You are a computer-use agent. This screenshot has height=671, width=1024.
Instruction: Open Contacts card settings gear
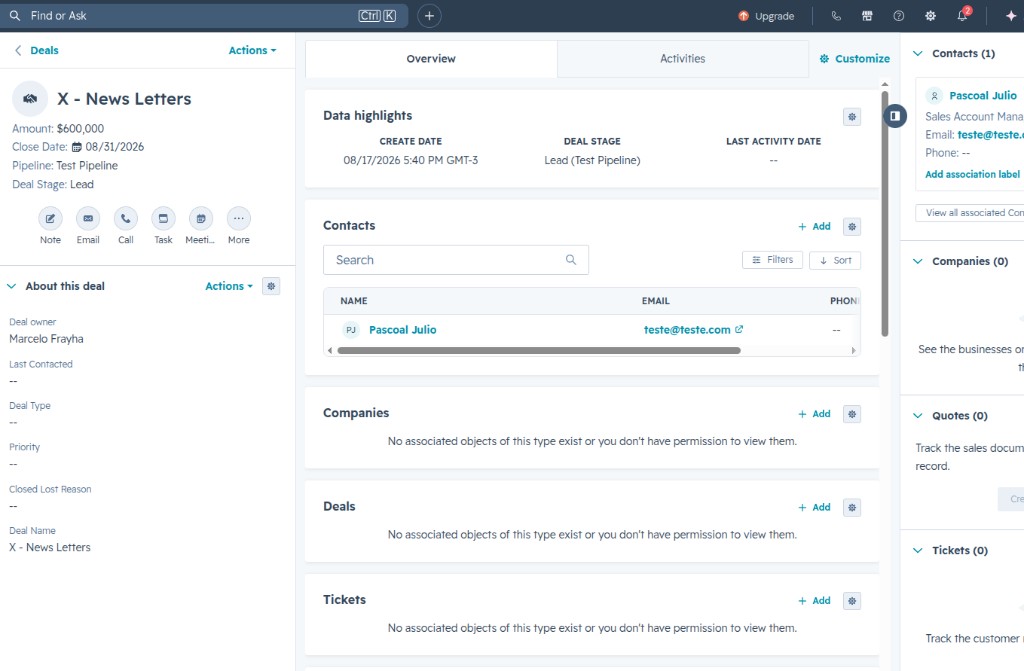[x=852, y=227]
